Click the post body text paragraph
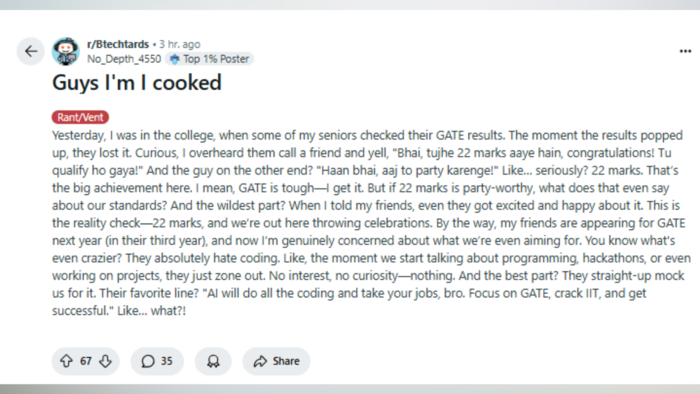The height and width of the screenshot is (394, 700). coord(371,223)
